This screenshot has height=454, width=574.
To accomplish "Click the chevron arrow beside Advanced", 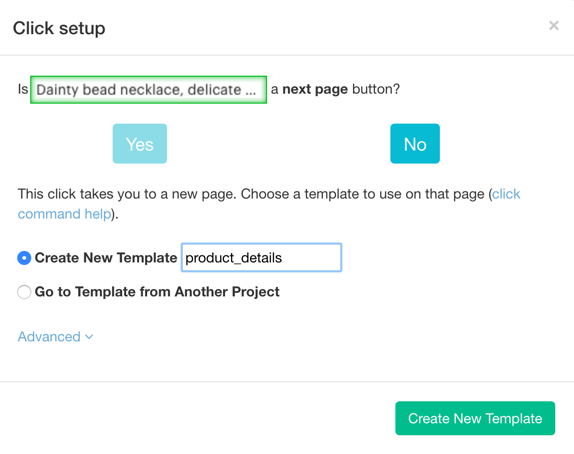I will (x=89, y=337).
